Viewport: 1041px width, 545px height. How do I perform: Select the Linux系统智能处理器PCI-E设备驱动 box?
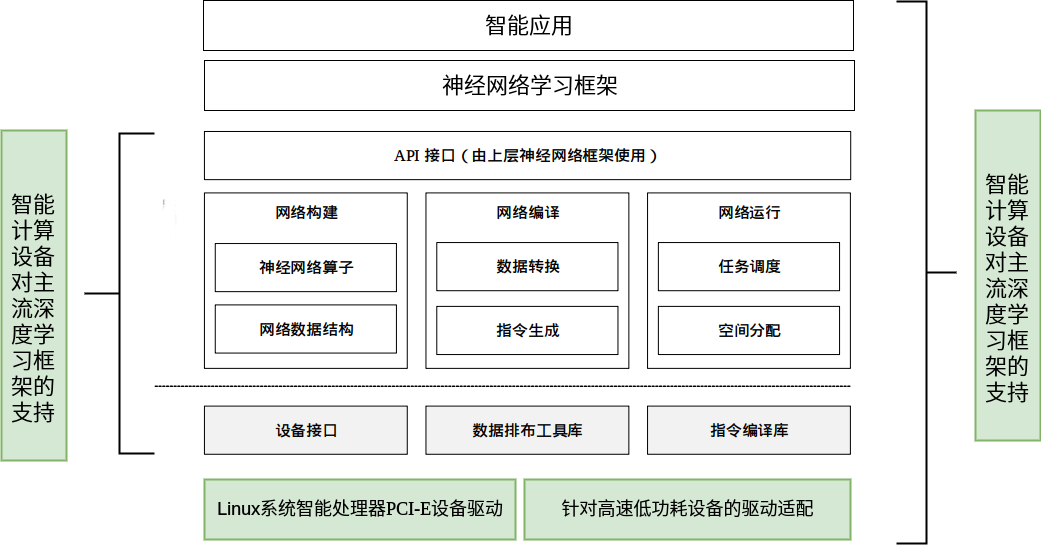coord(360,509)
